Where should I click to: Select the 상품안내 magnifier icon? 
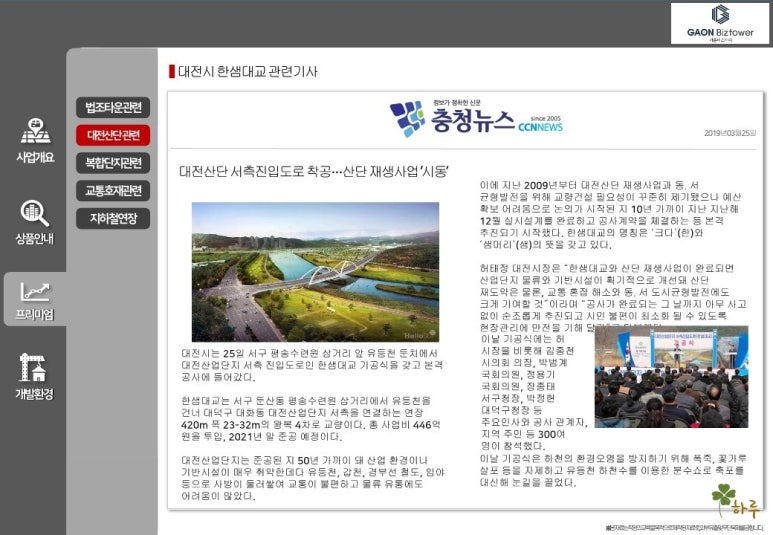pos(35,213)
